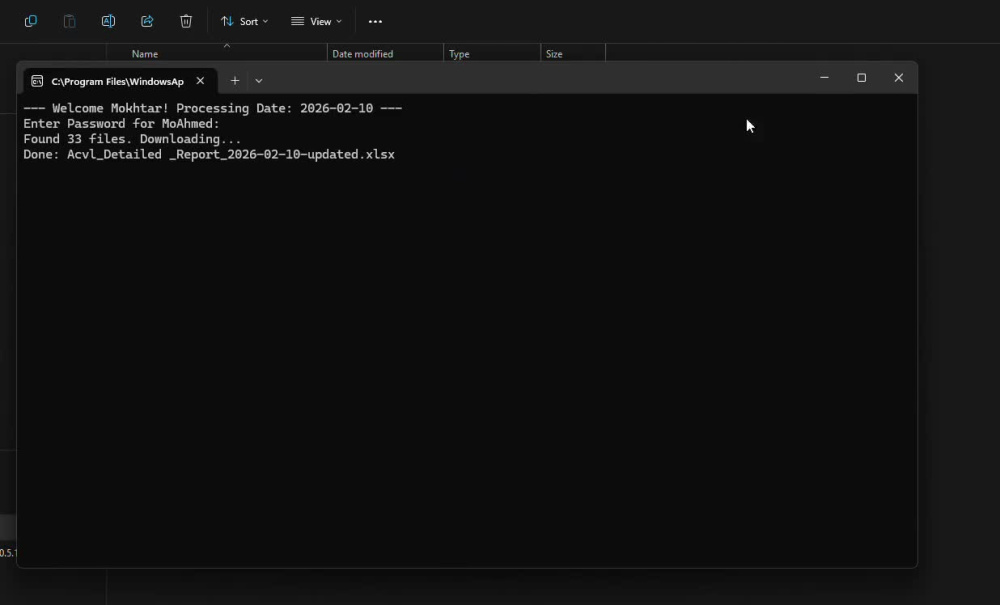This screenshot has height=605, width=1000.
Task: Click the Copy icon in File Explorer toolbar
Action: [31, 21]
